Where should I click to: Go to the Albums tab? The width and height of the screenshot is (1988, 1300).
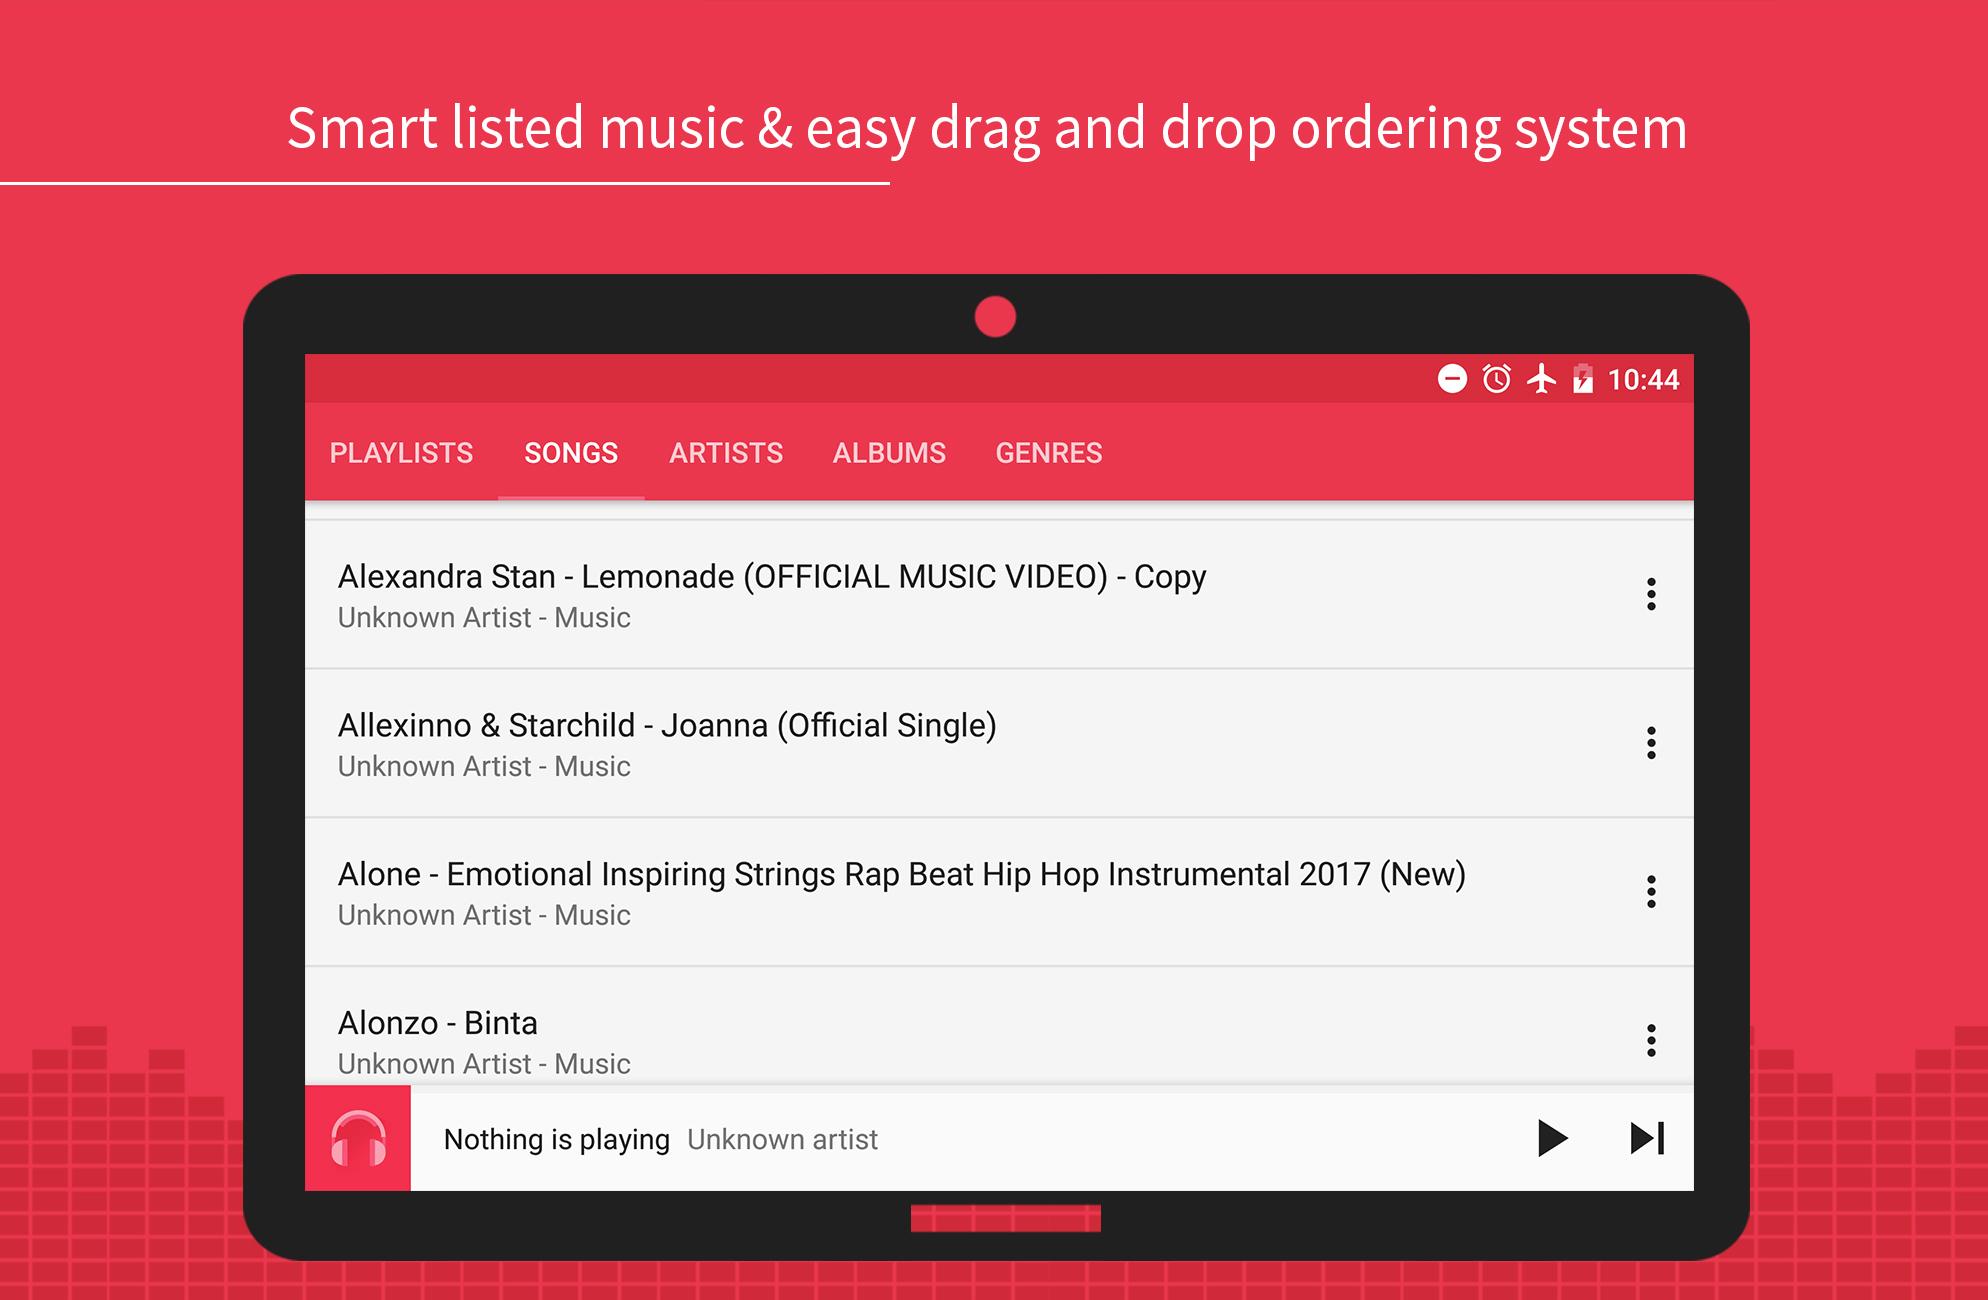pos(889,453)
